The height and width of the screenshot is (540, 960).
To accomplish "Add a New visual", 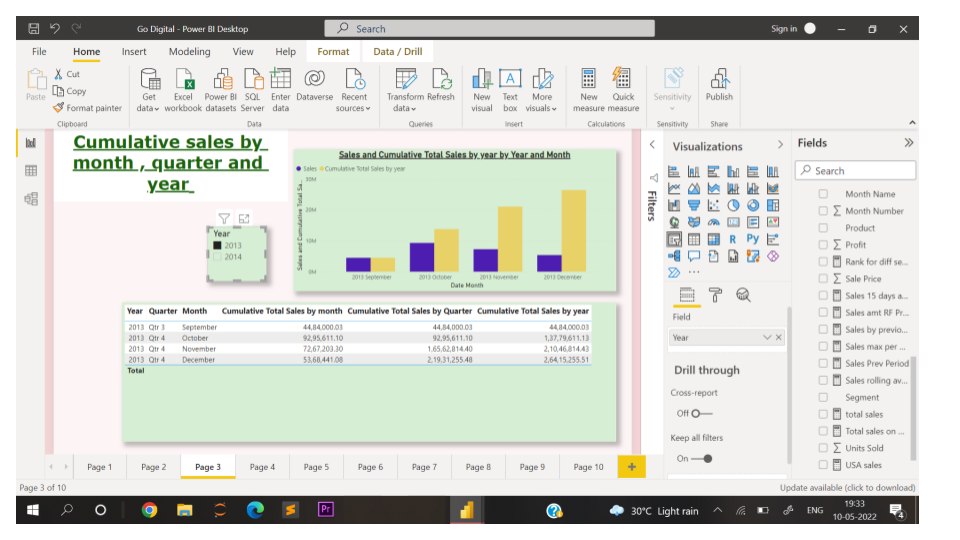I will click(482, 90).
